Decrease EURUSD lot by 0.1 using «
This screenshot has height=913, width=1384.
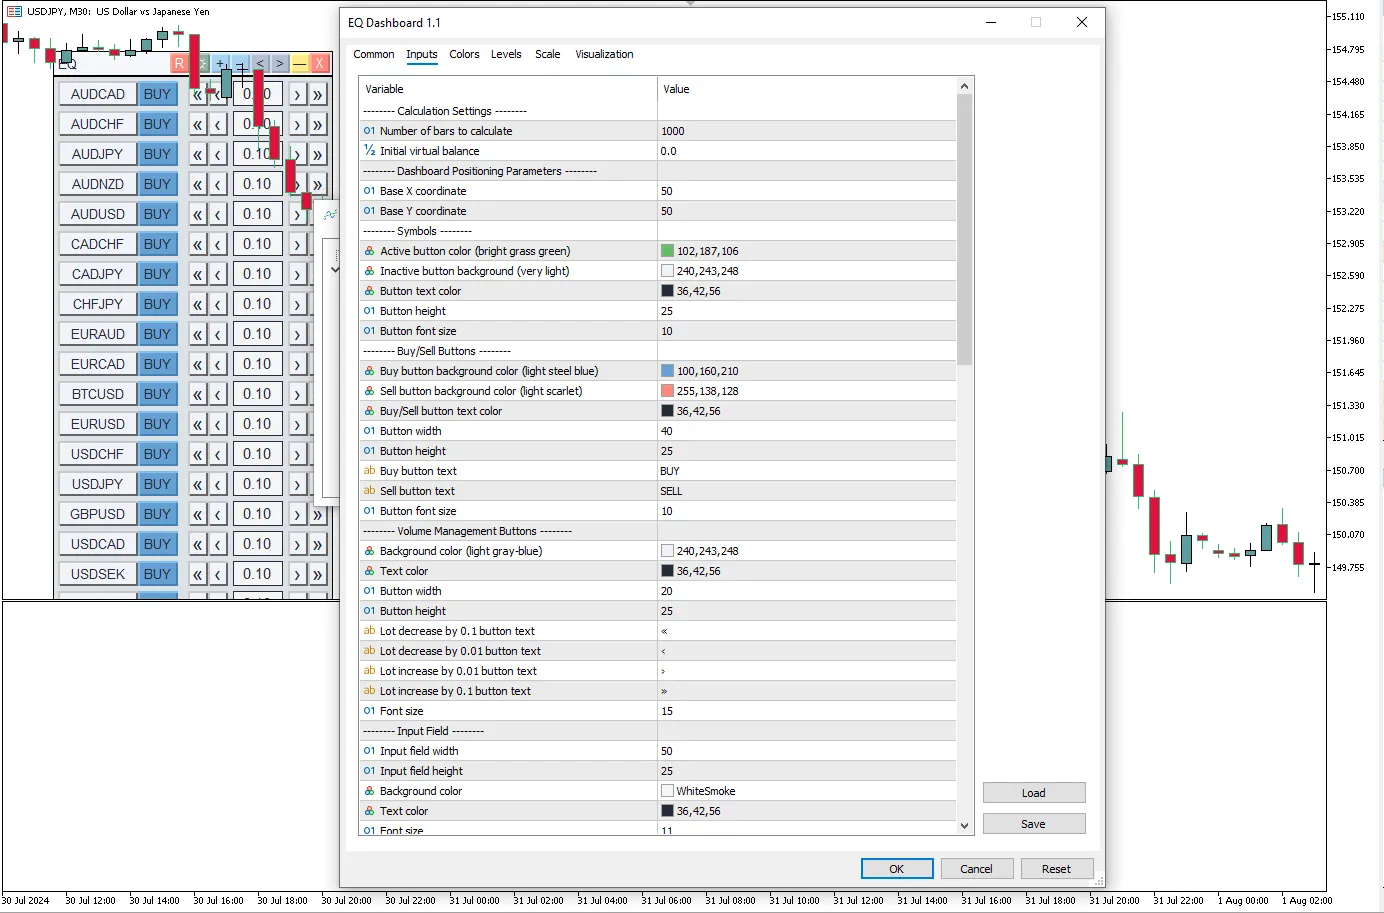coord(198,424)
